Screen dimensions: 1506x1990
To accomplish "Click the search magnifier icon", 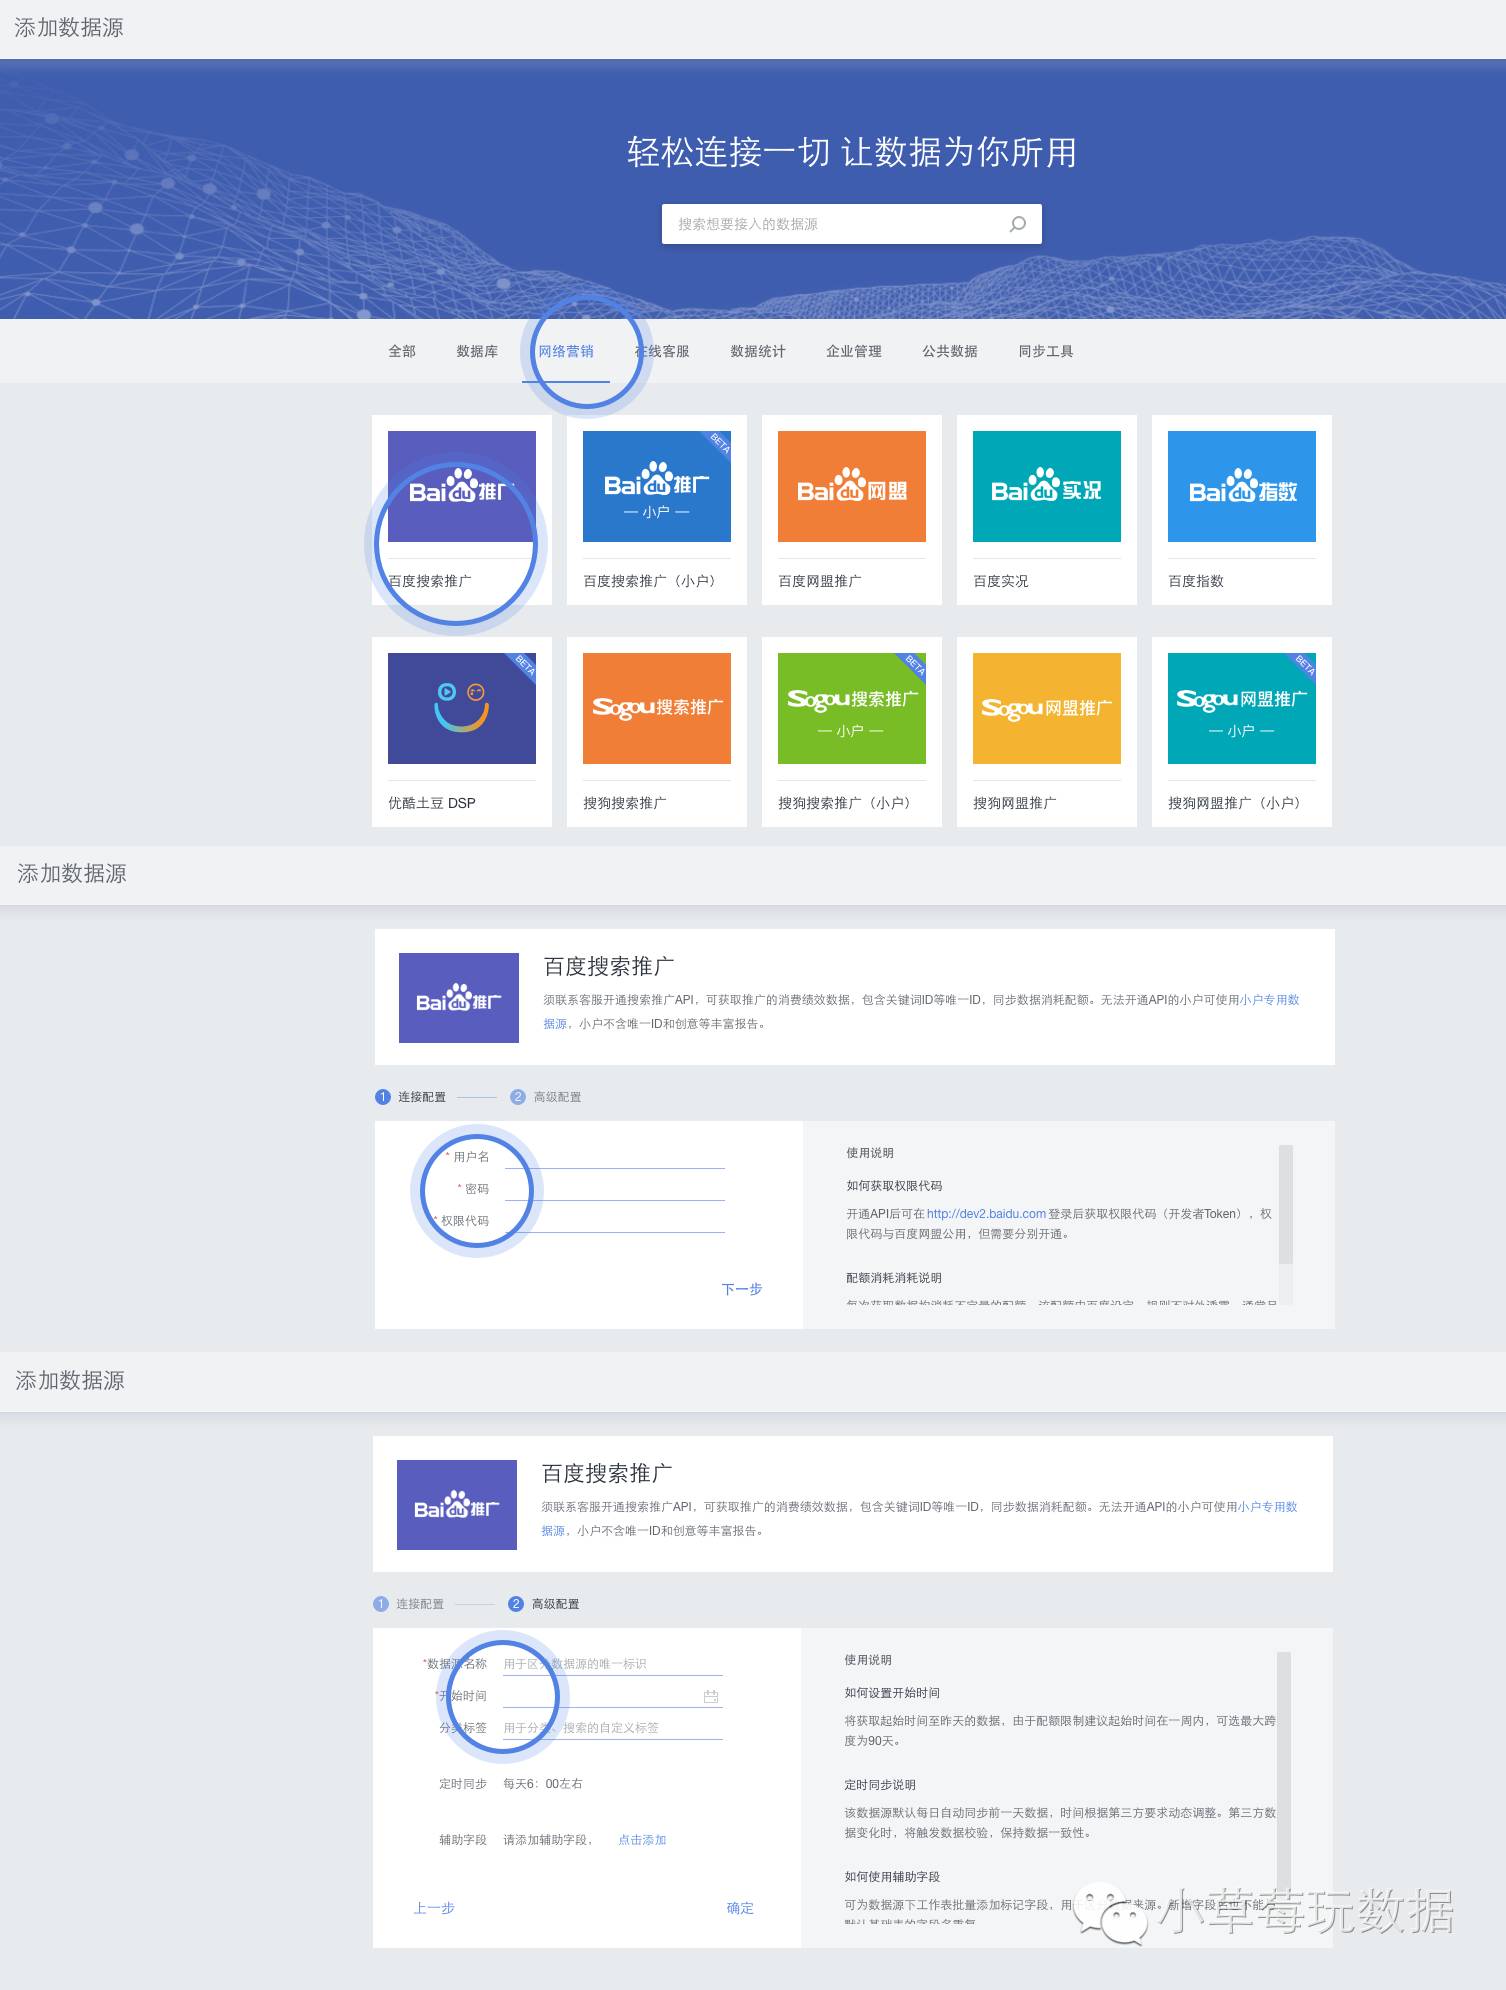I will pos(1018,224).
